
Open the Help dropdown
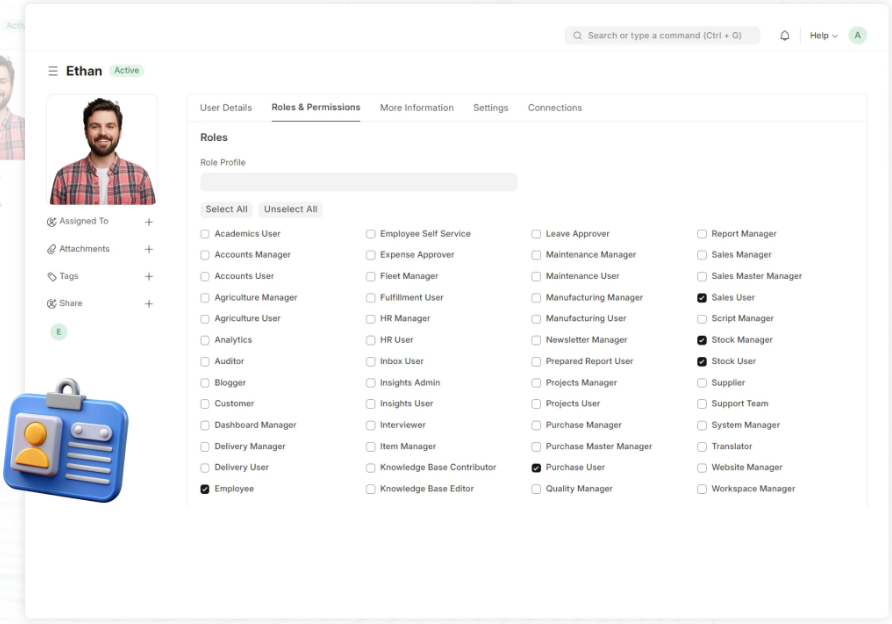(x=822, y=35)
